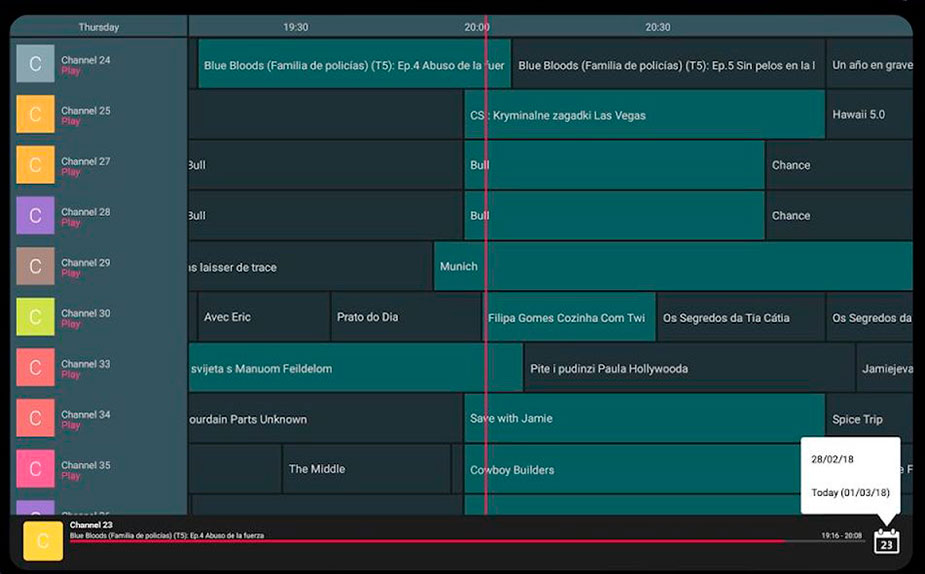
Task: Open Spice Trip program
Action: click(870, 418)
